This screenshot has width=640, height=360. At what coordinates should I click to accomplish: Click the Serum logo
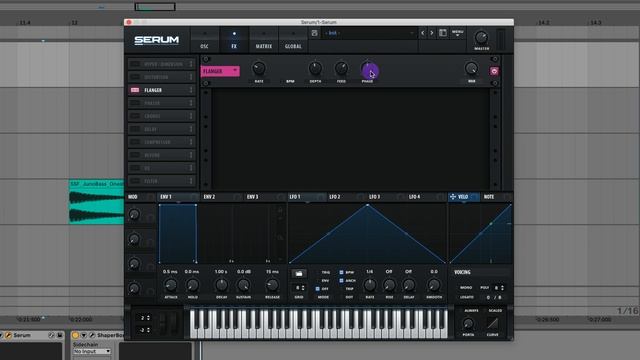157,40
